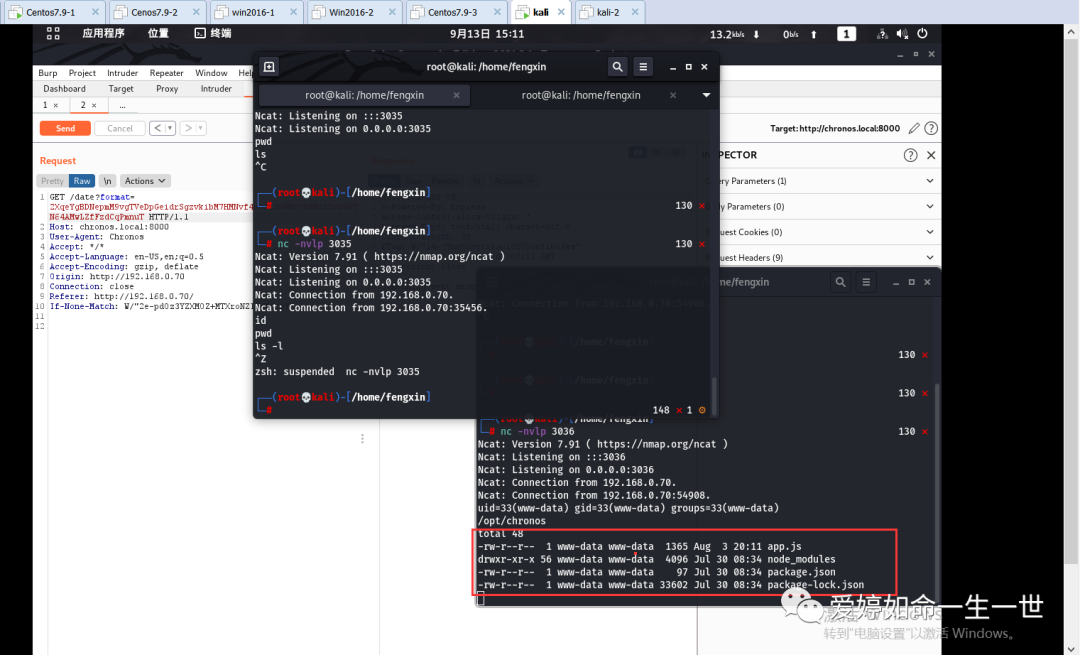1080x655 pixels.
Task: Click help icon next to Target
Action: [x=931, y=128]
